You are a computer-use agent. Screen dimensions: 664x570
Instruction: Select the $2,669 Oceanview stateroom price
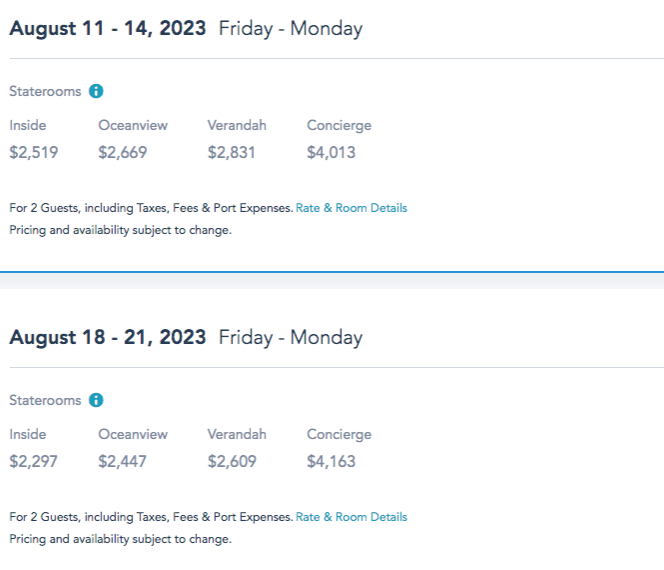[x=123, y=153]
